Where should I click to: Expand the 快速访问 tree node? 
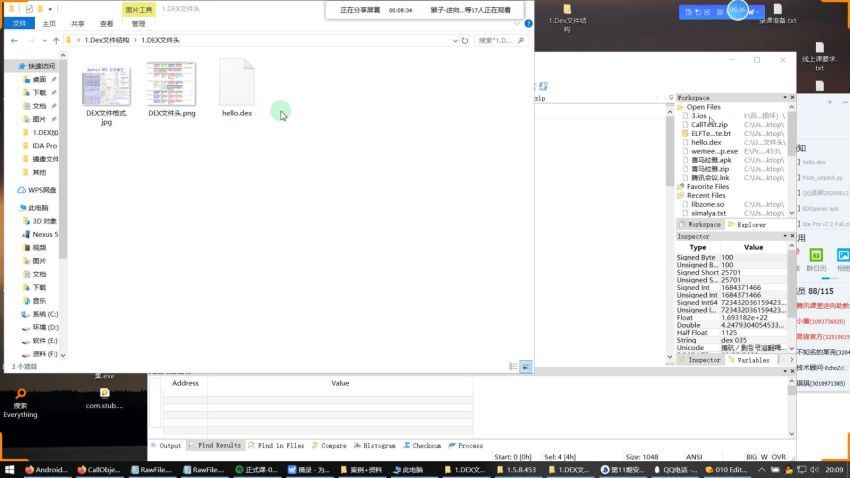9,66
